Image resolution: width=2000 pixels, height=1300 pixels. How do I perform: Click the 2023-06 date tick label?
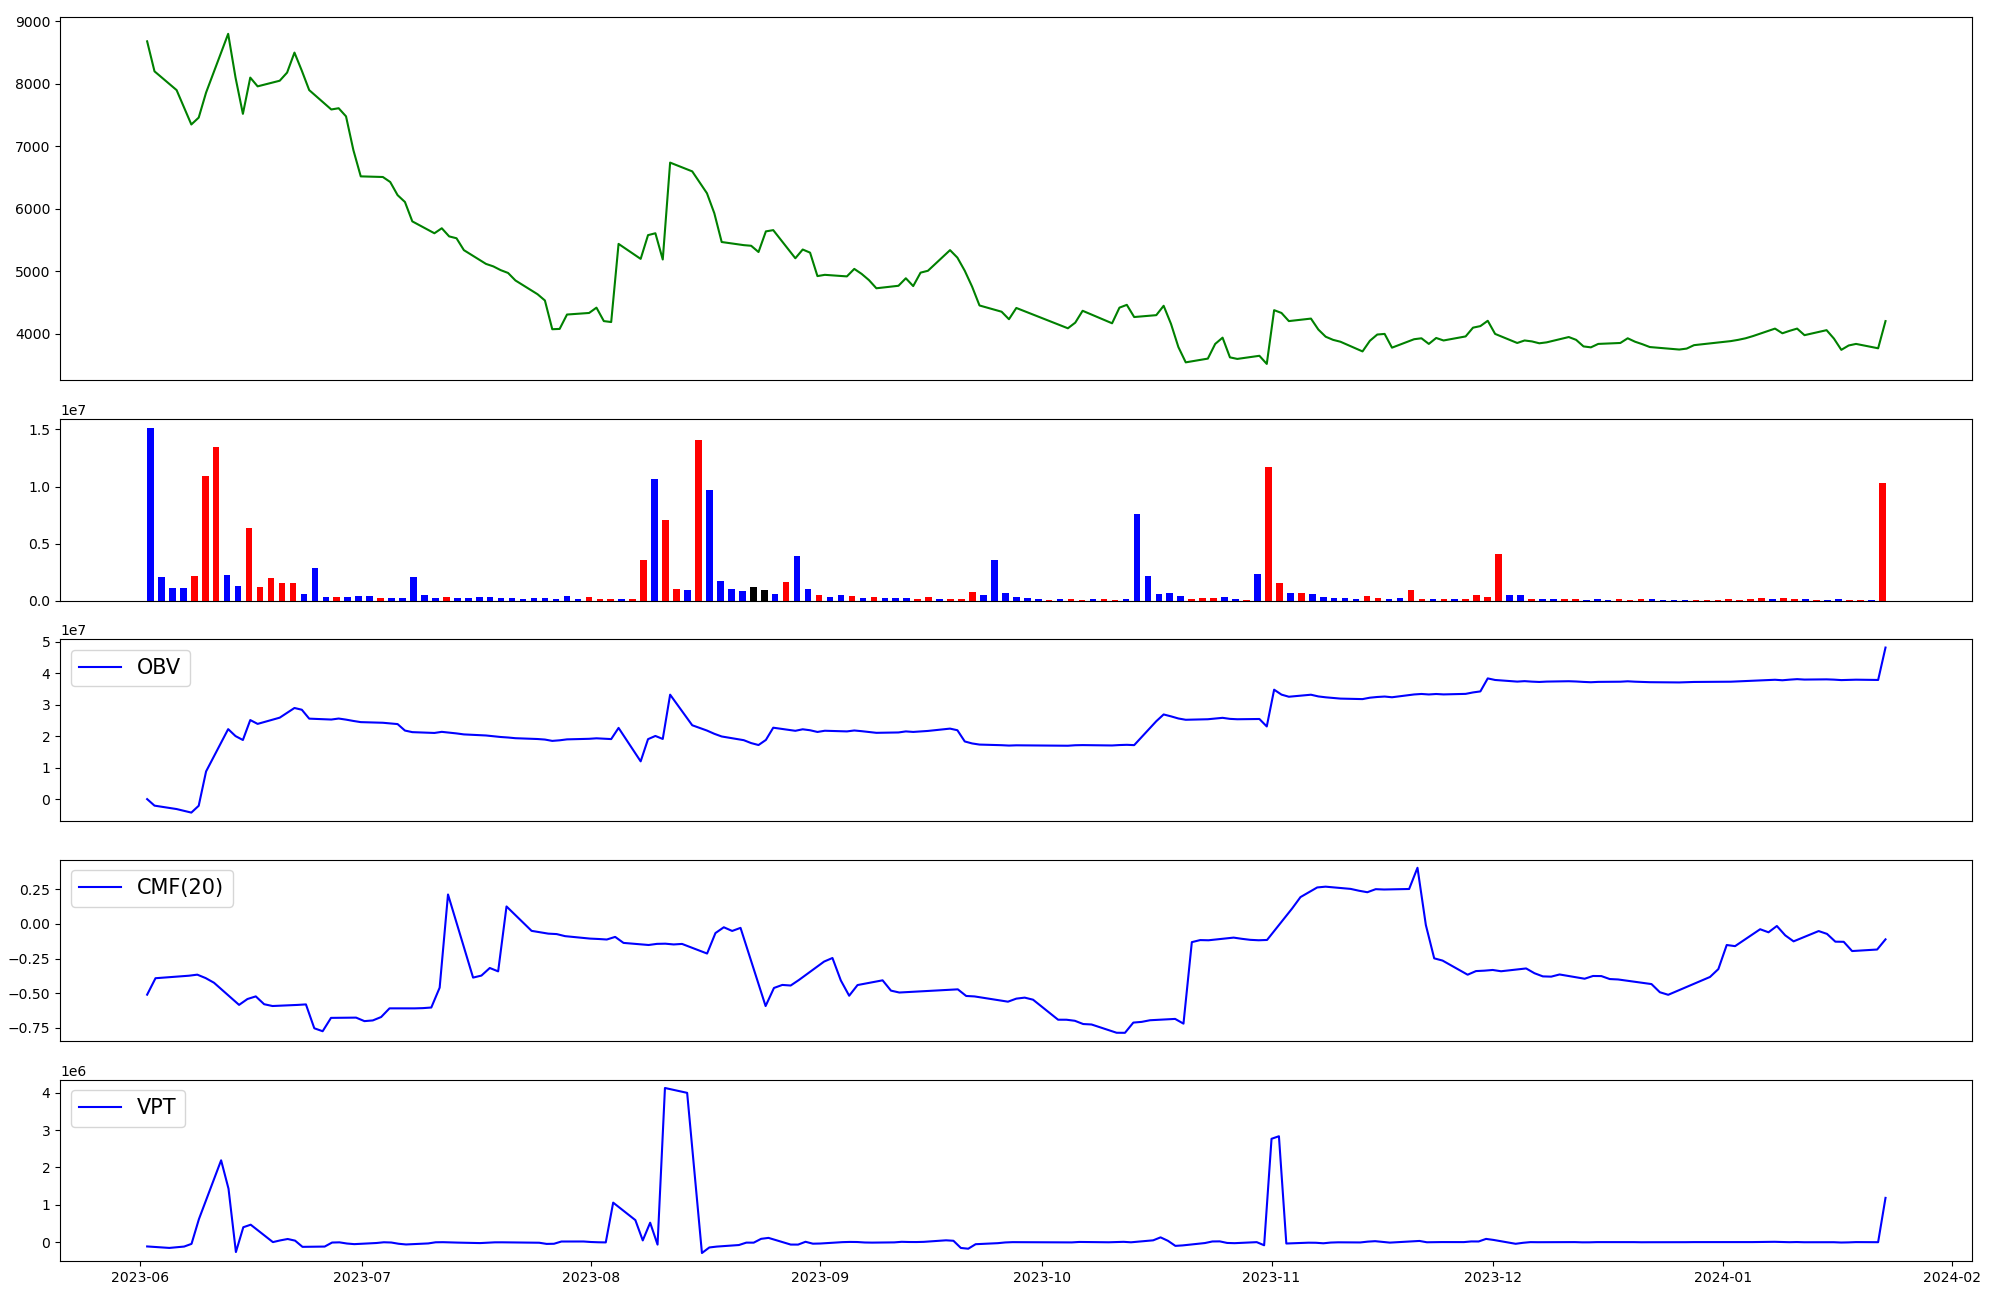point(140,1277)
